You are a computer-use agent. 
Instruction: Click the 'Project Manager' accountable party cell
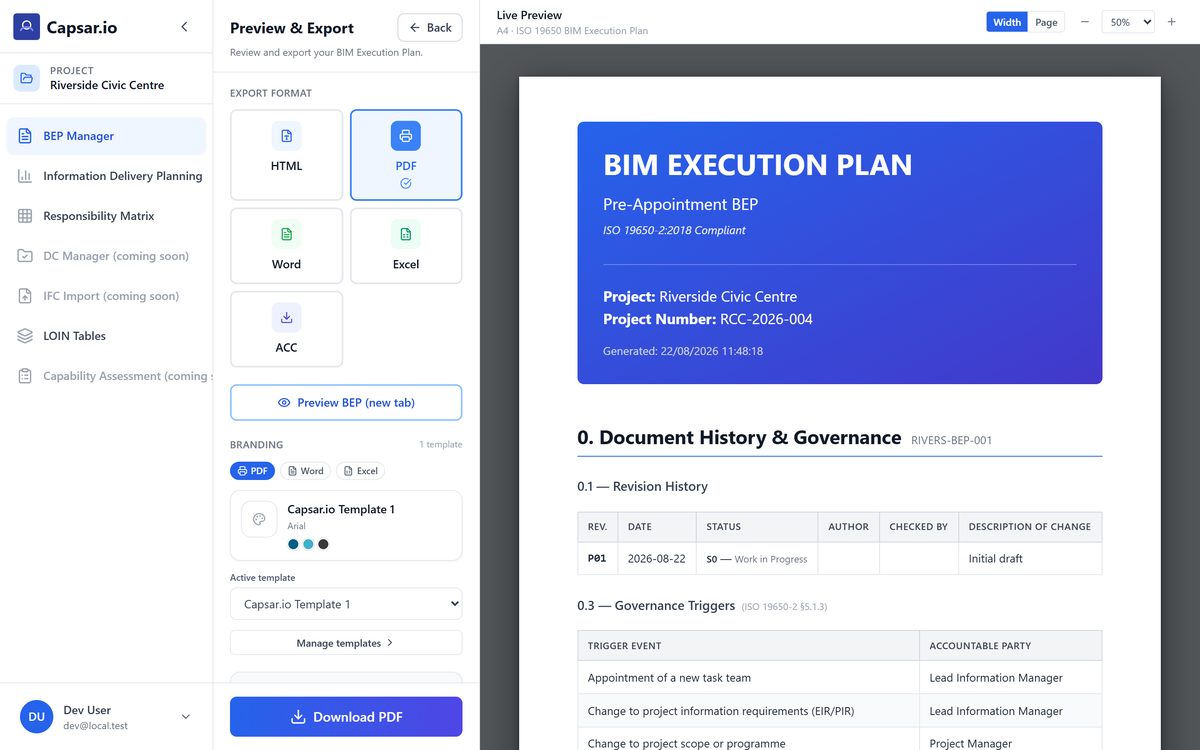click(1011, 743)
